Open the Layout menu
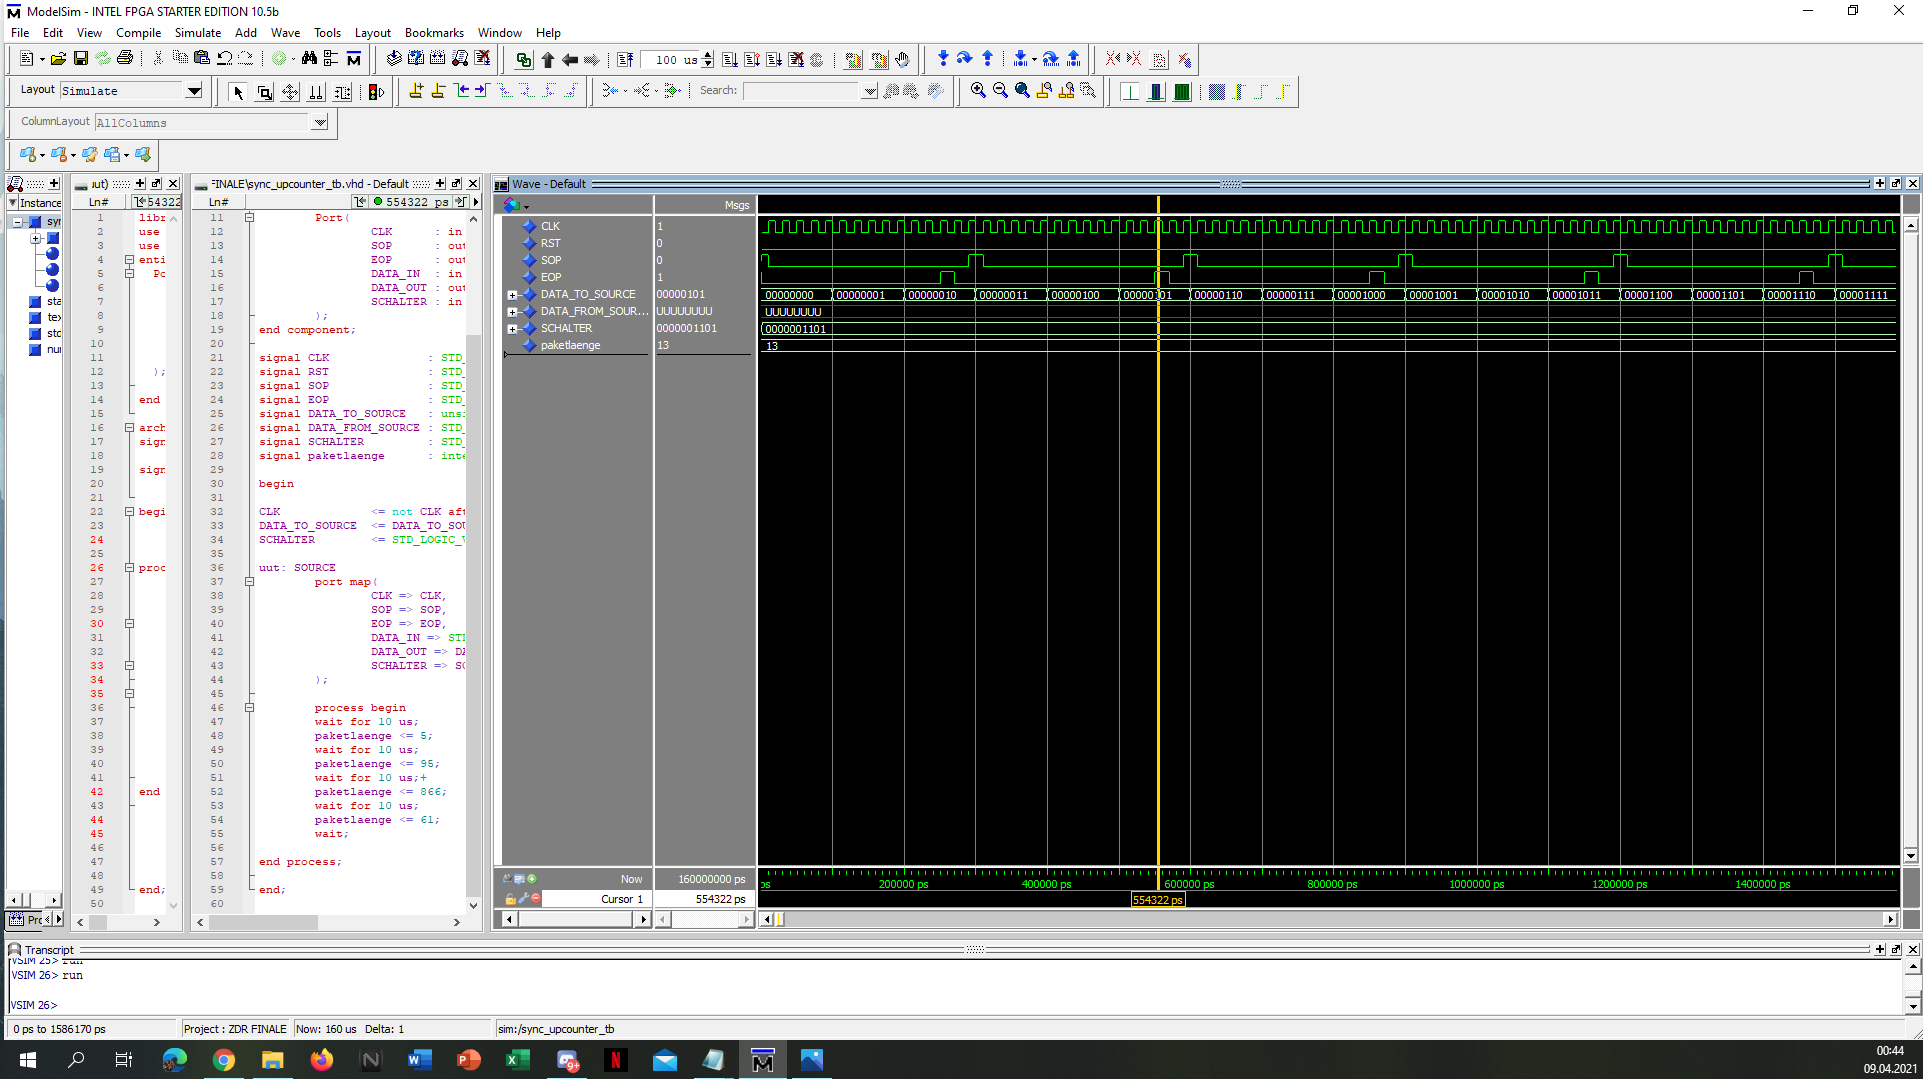1923x1079 pixels. [x=372, y=33]
